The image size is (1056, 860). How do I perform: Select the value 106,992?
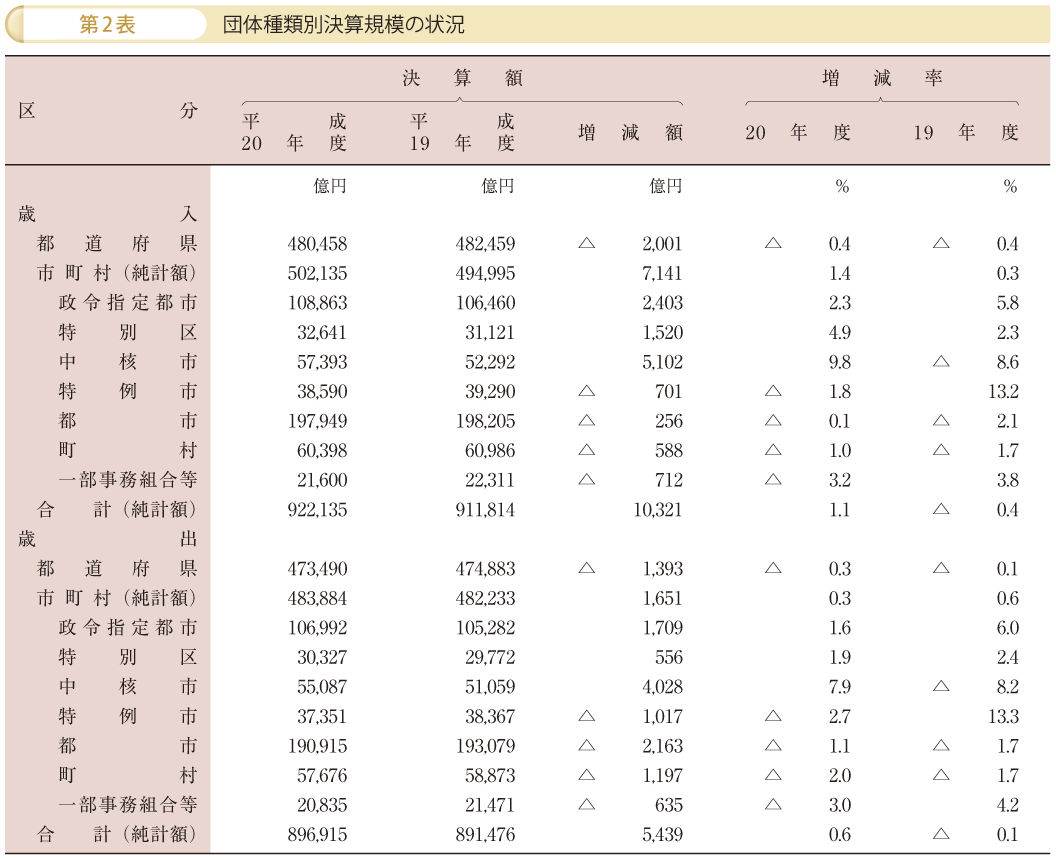coord(317,628)
